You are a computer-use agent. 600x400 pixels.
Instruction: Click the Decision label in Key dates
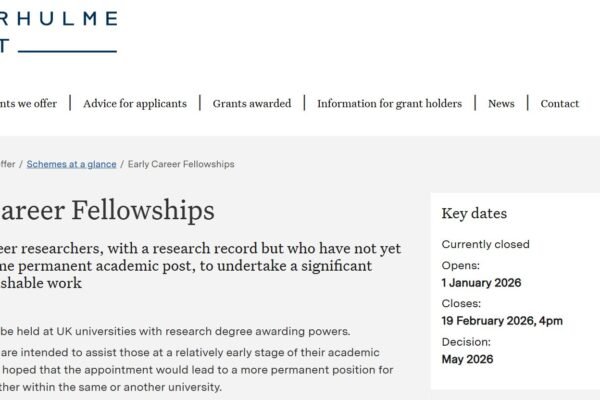click(465, 341)
